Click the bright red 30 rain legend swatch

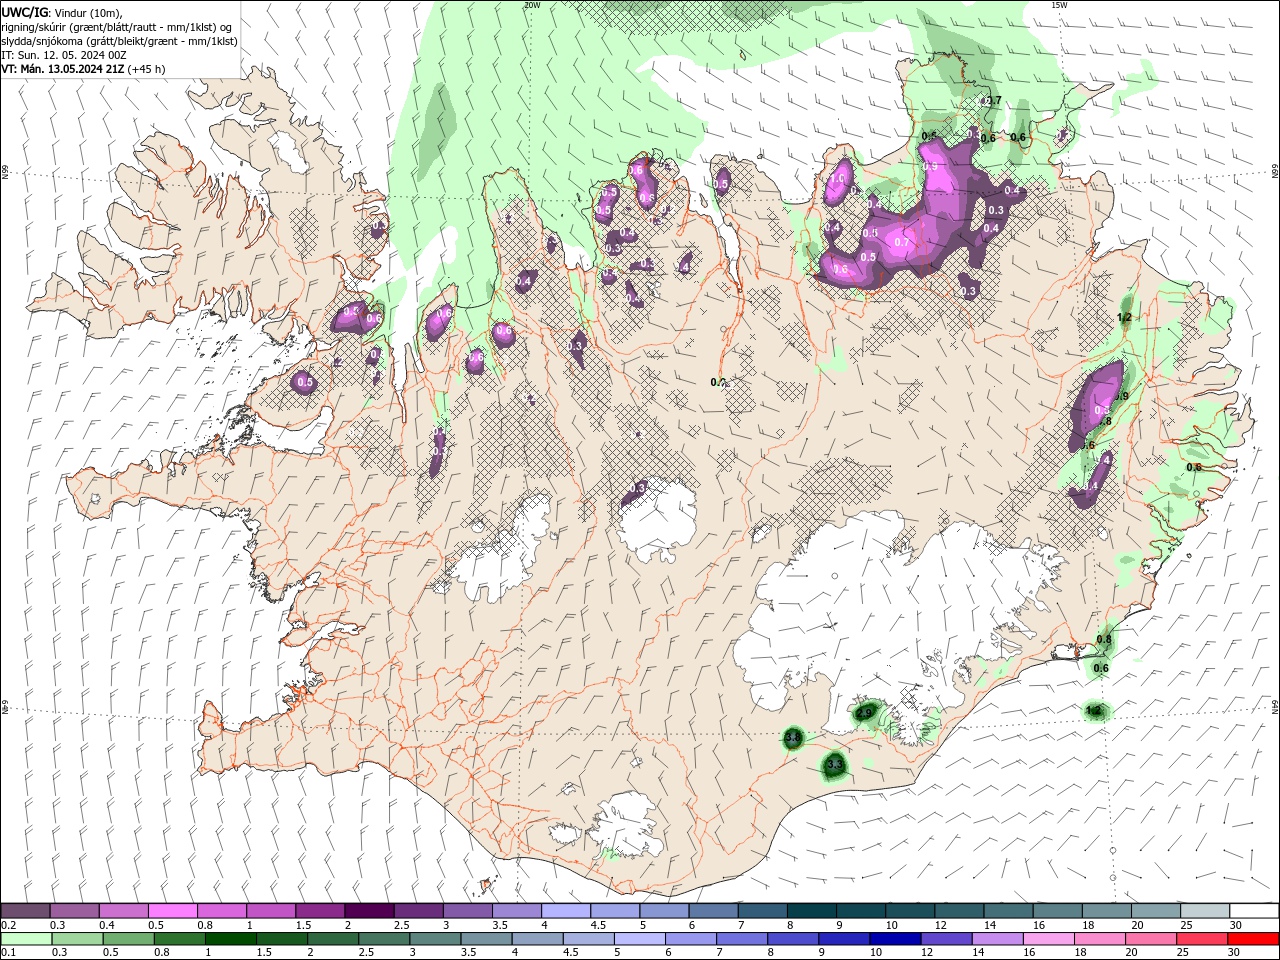tap(1253, 939)
